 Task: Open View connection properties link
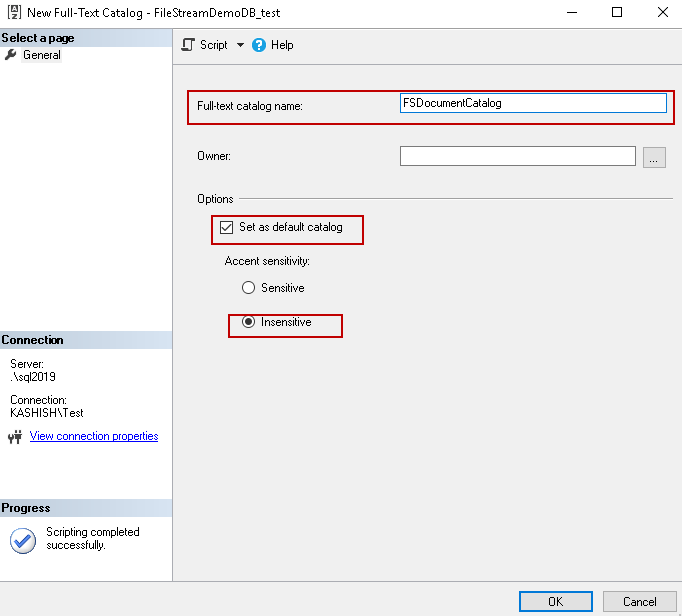click(93, 436)
